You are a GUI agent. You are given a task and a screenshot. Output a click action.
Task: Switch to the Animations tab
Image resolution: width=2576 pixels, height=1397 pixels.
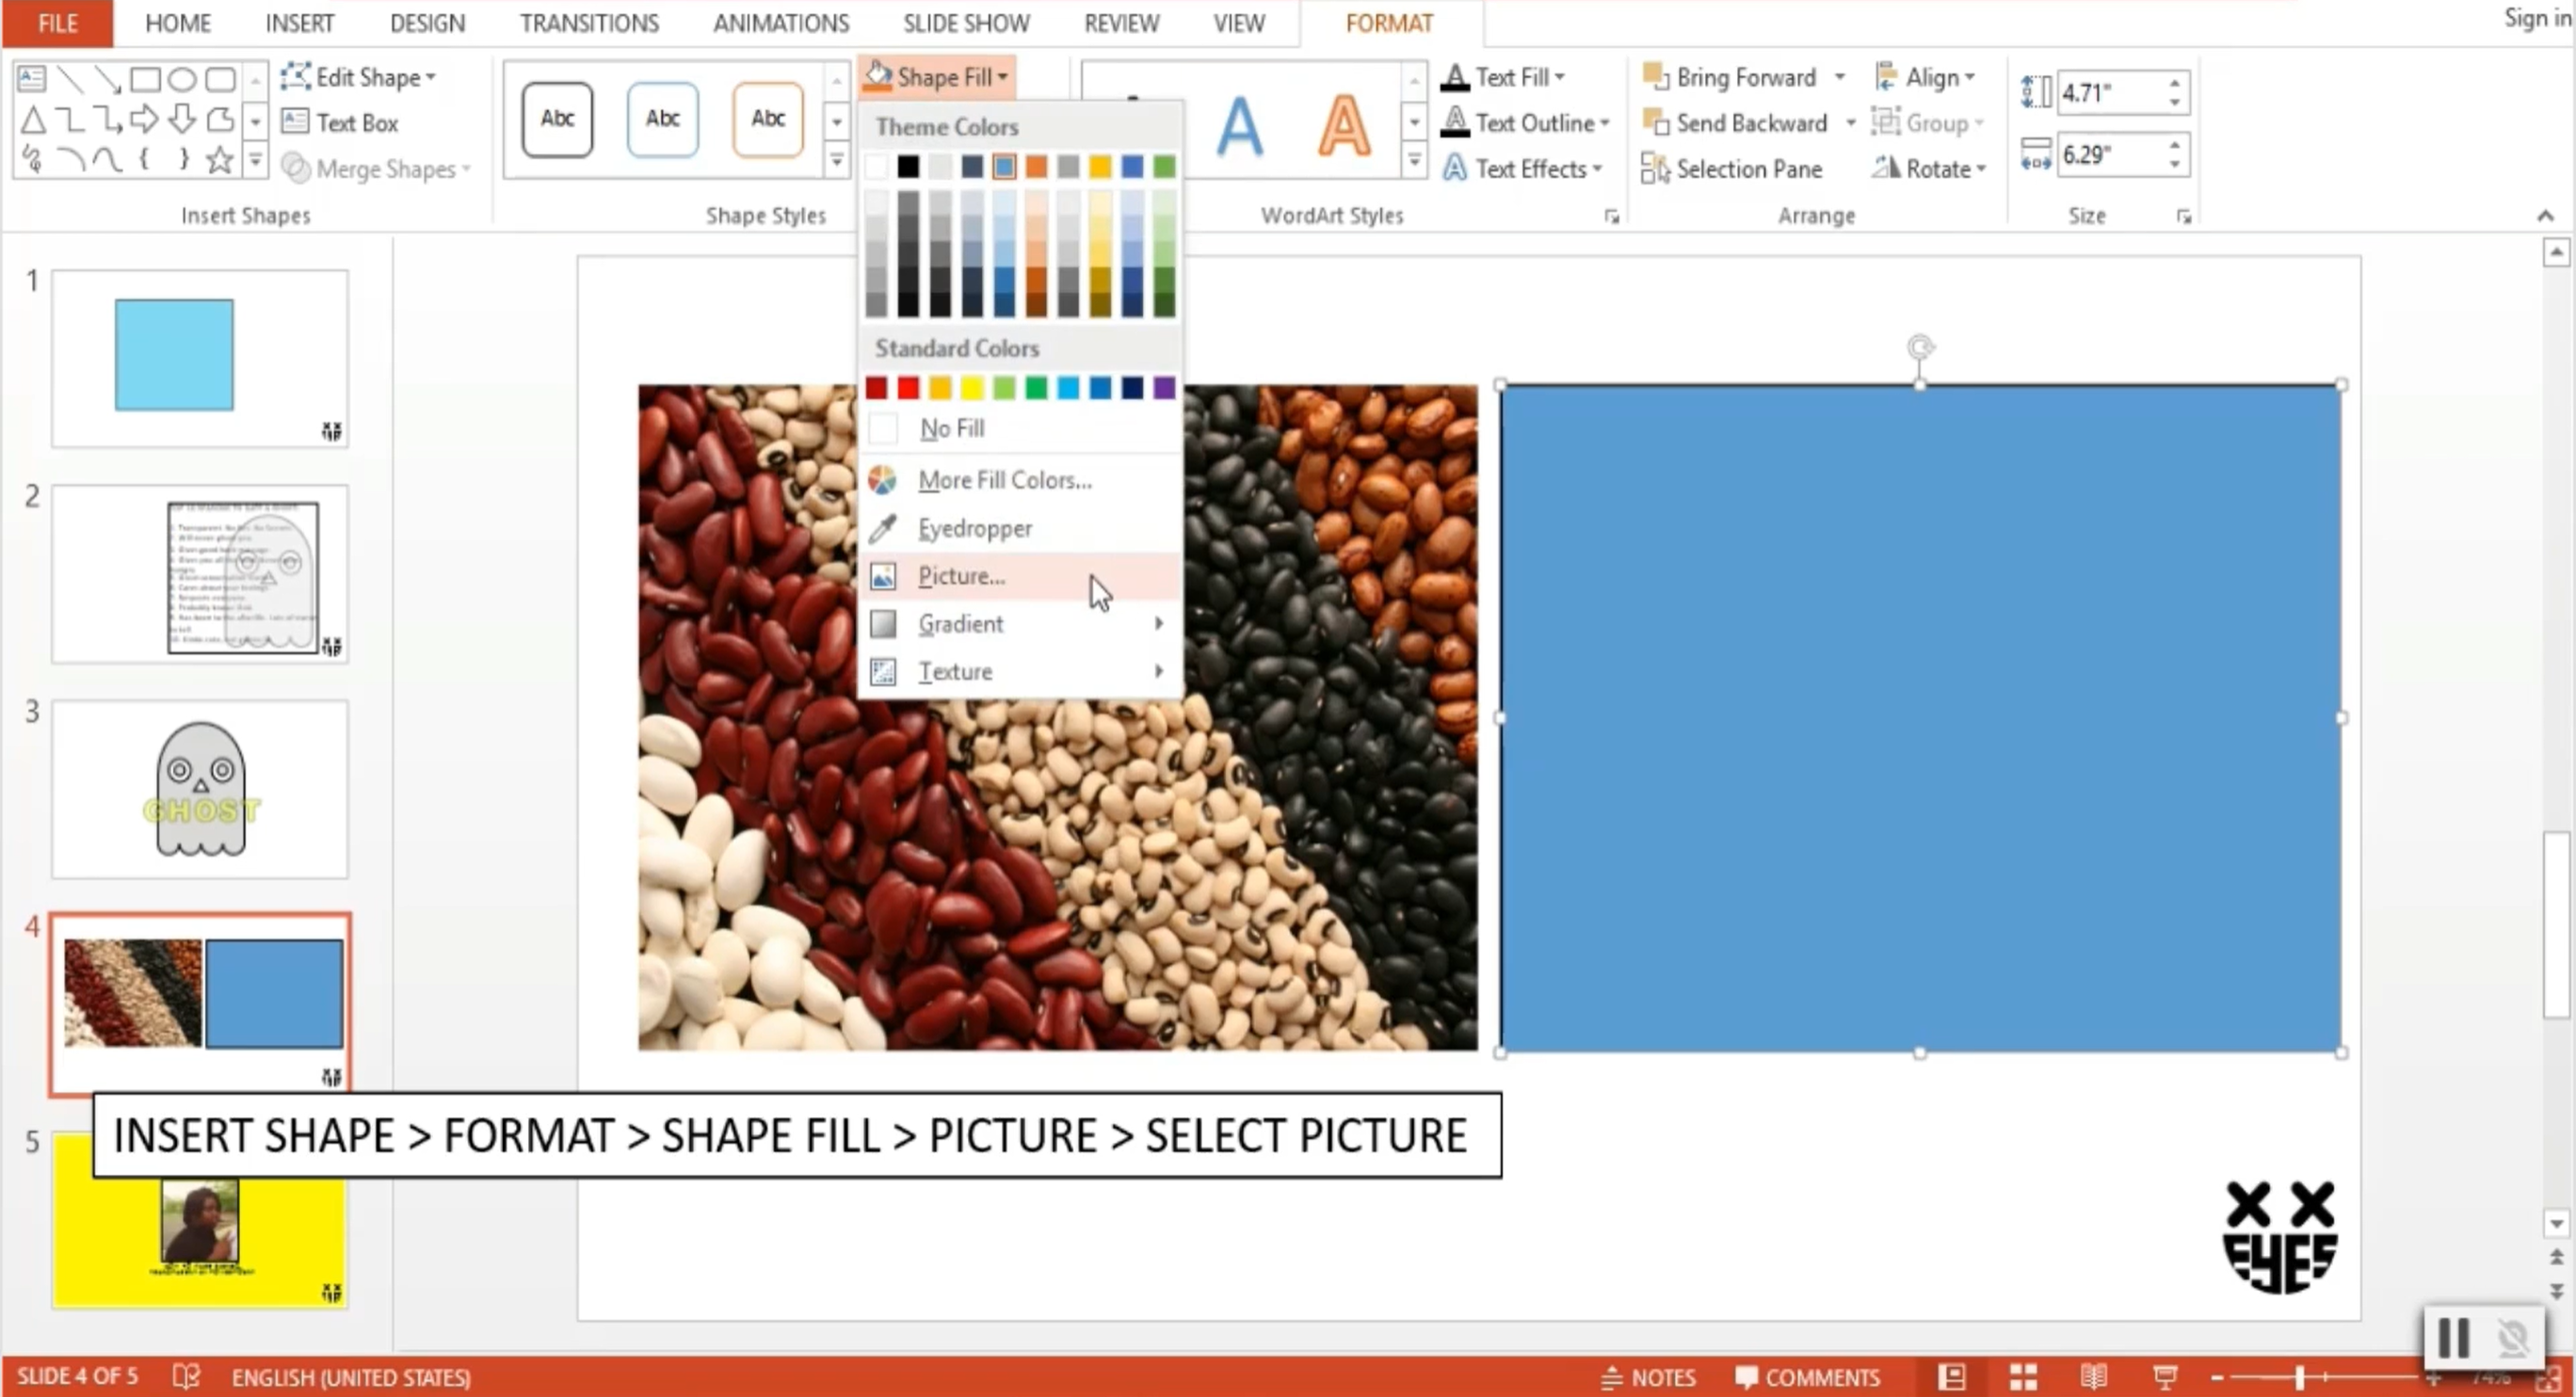pos(780,23)
